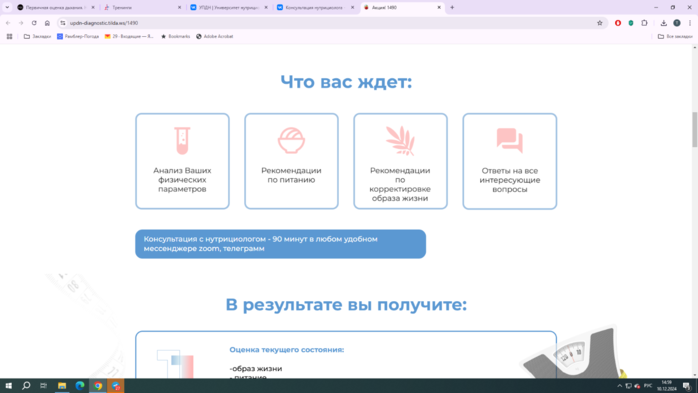The height and width of the screenshot is (393, 698).
Task: Click Ответы на все интересующие вопросы
Action: [510, 180]
